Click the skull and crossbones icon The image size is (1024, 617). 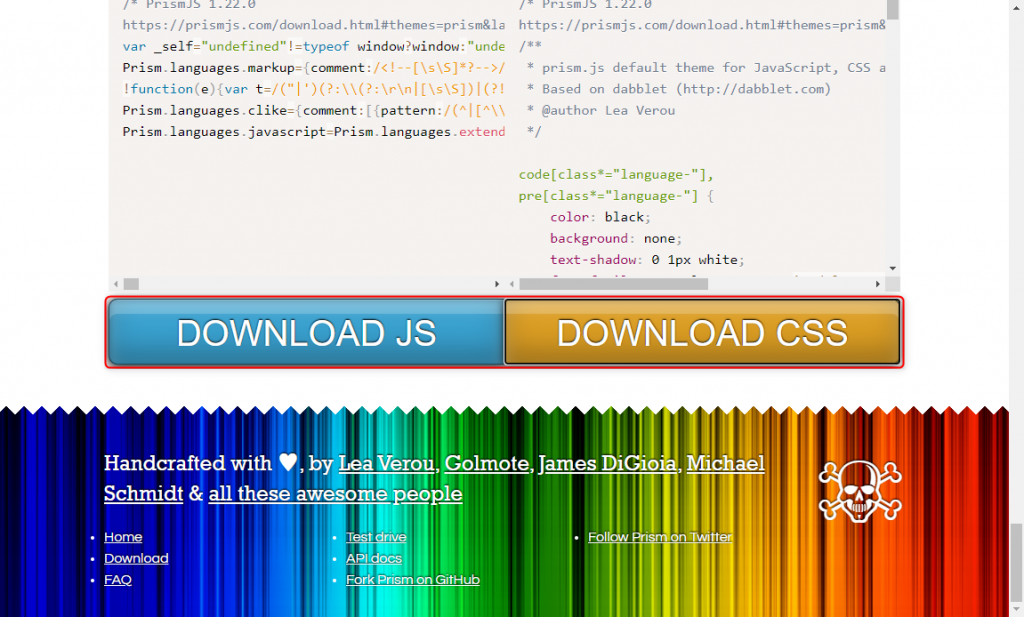point(859,488)
